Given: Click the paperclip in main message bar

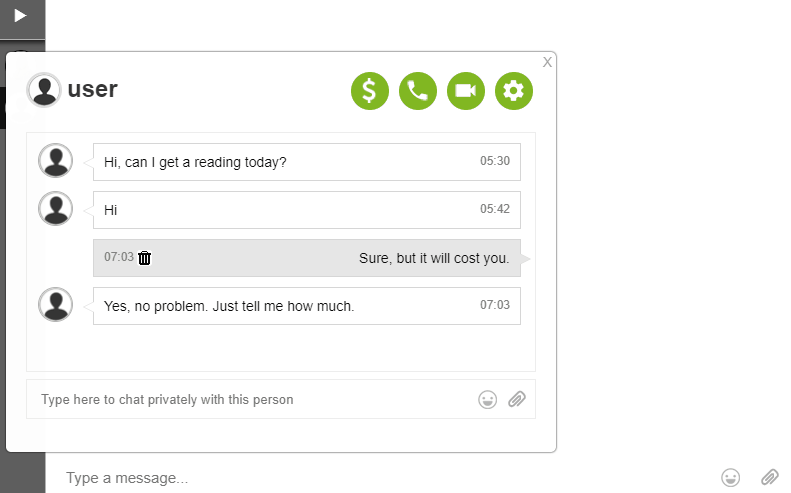Looking at the screenshot, I should coord(770,477).
